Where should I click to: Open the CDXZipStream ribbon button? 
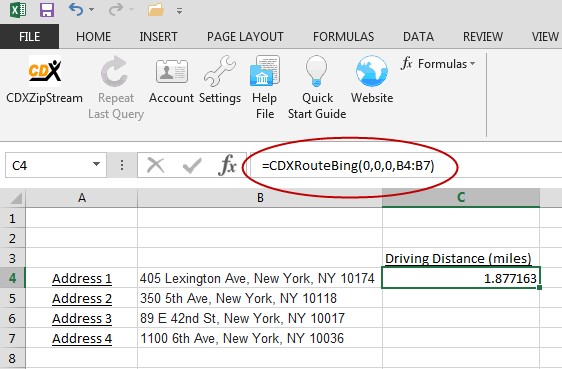point(44,80)
